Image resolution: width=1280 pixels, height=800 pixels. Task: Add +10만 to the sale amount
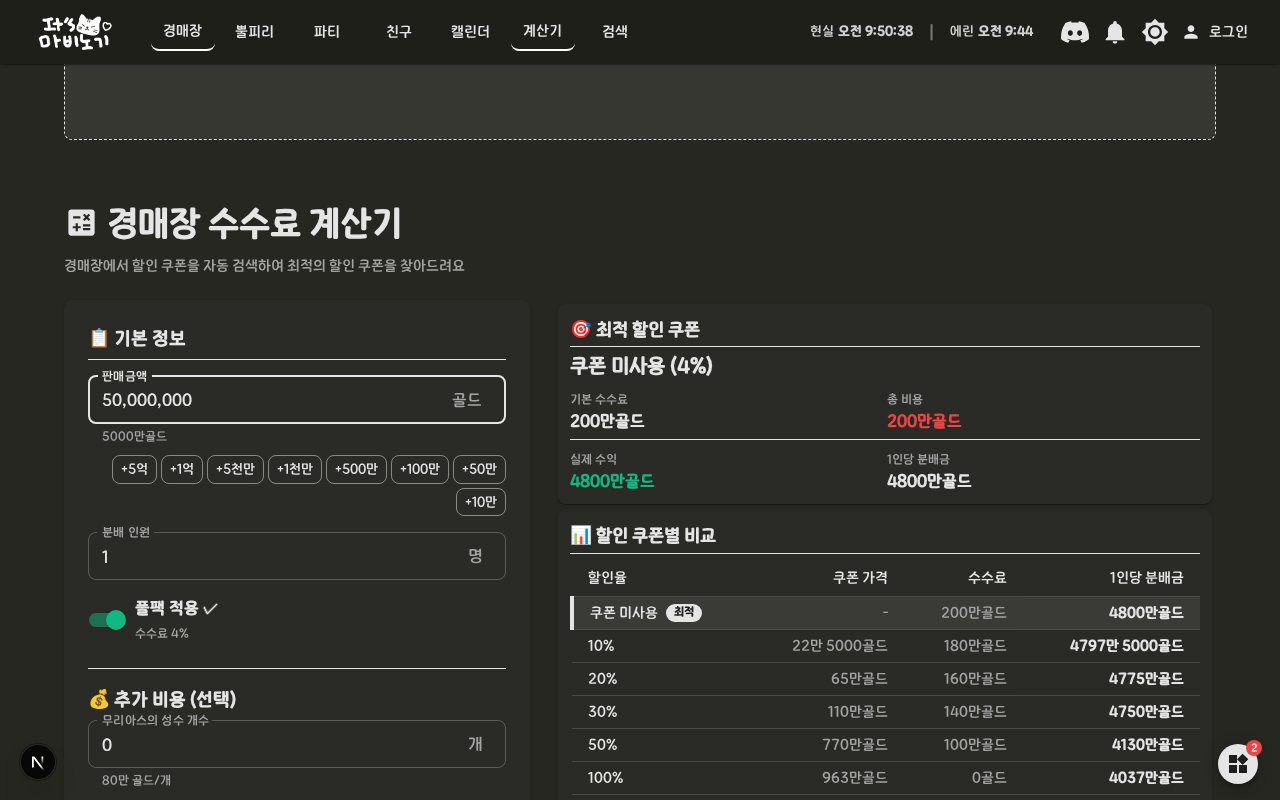[x=481, y=502]
